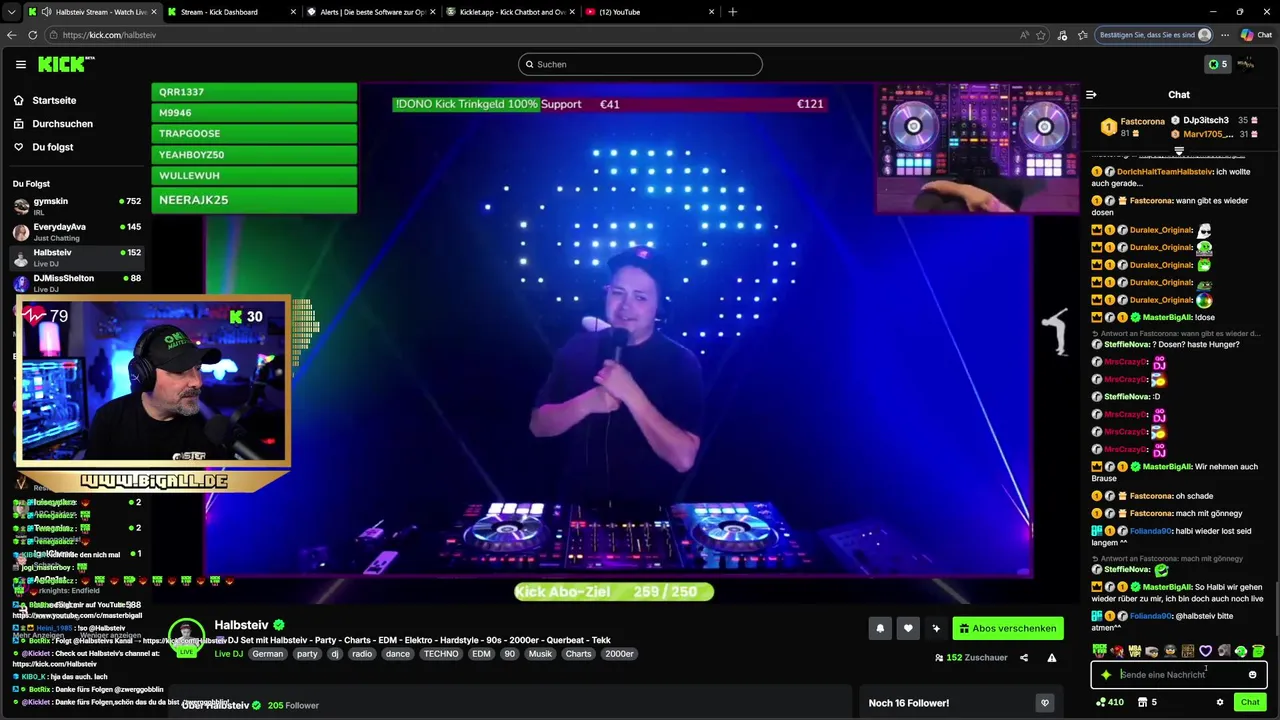Click the German tag

tap(267, 654)
